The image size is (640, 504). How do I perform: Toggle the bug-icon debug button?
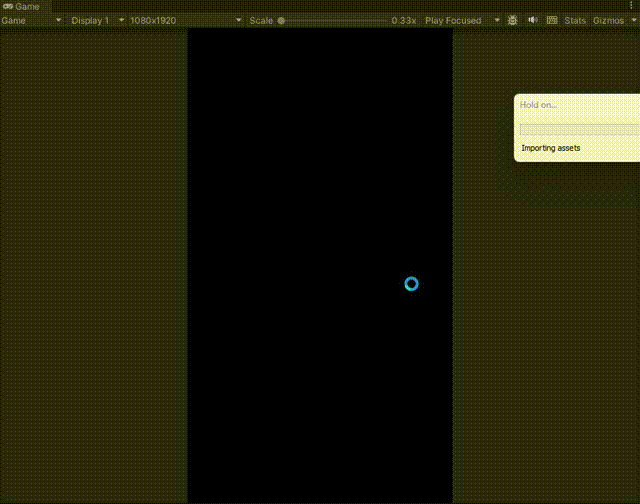coord(513,20)
